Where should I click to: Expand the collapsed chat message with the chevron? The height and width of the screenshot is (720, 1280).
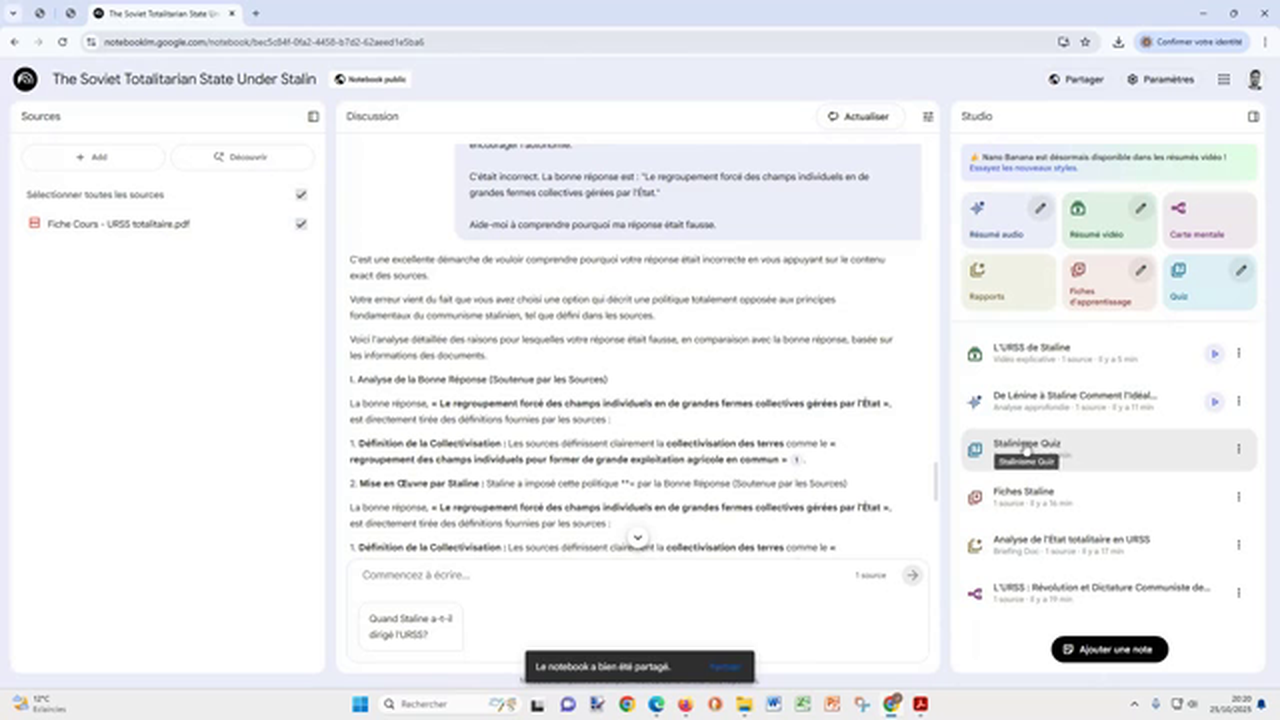[x=637, y=538]
